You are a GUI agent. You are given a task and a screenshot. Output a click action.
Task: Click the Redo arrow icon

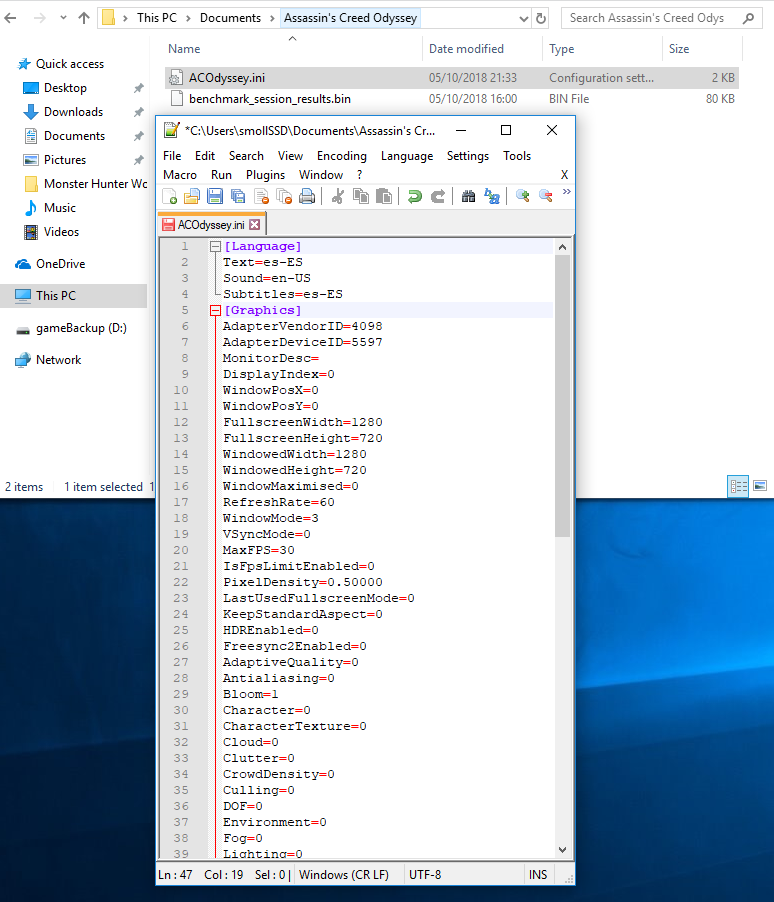(438, 197)
